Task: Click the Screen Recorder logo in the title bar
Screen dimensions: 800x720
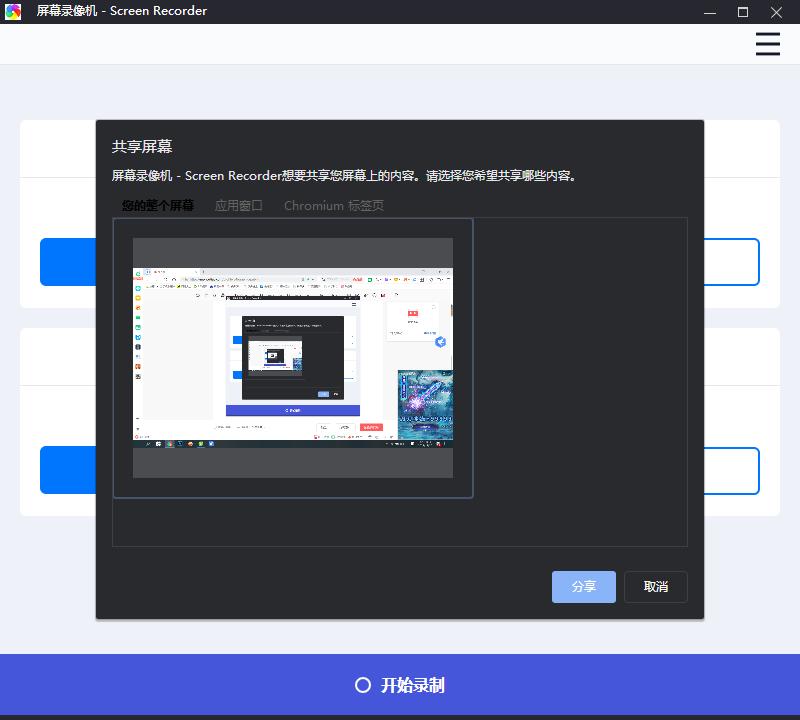Action: [x=14, y=11]
